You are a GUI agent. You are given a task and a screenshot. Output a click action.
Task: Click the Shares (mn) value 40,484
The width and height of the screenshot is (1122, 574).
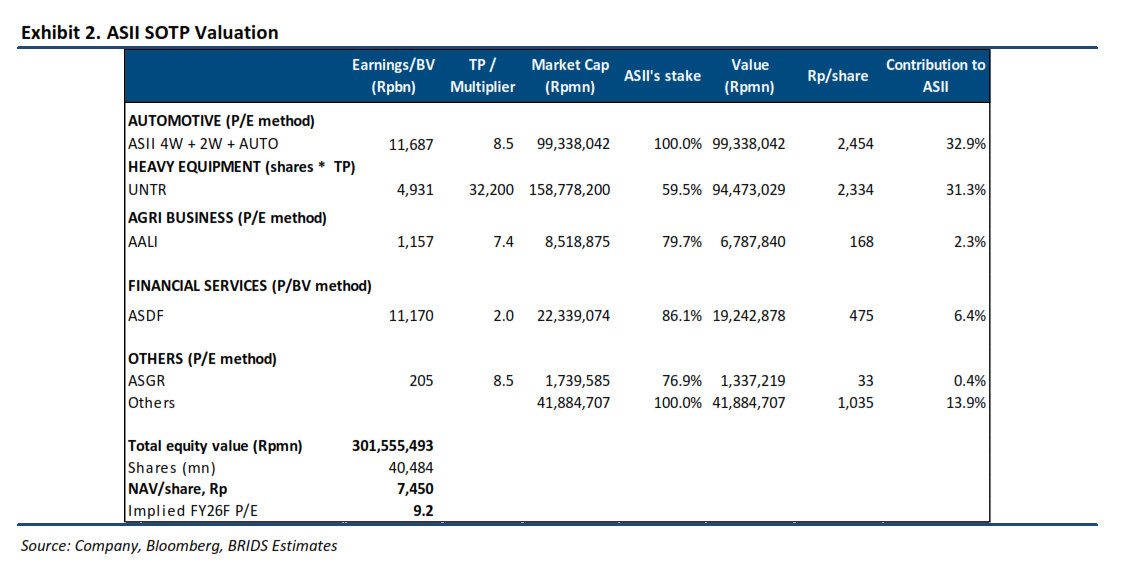pyautogui.click(x=411, y=468)
